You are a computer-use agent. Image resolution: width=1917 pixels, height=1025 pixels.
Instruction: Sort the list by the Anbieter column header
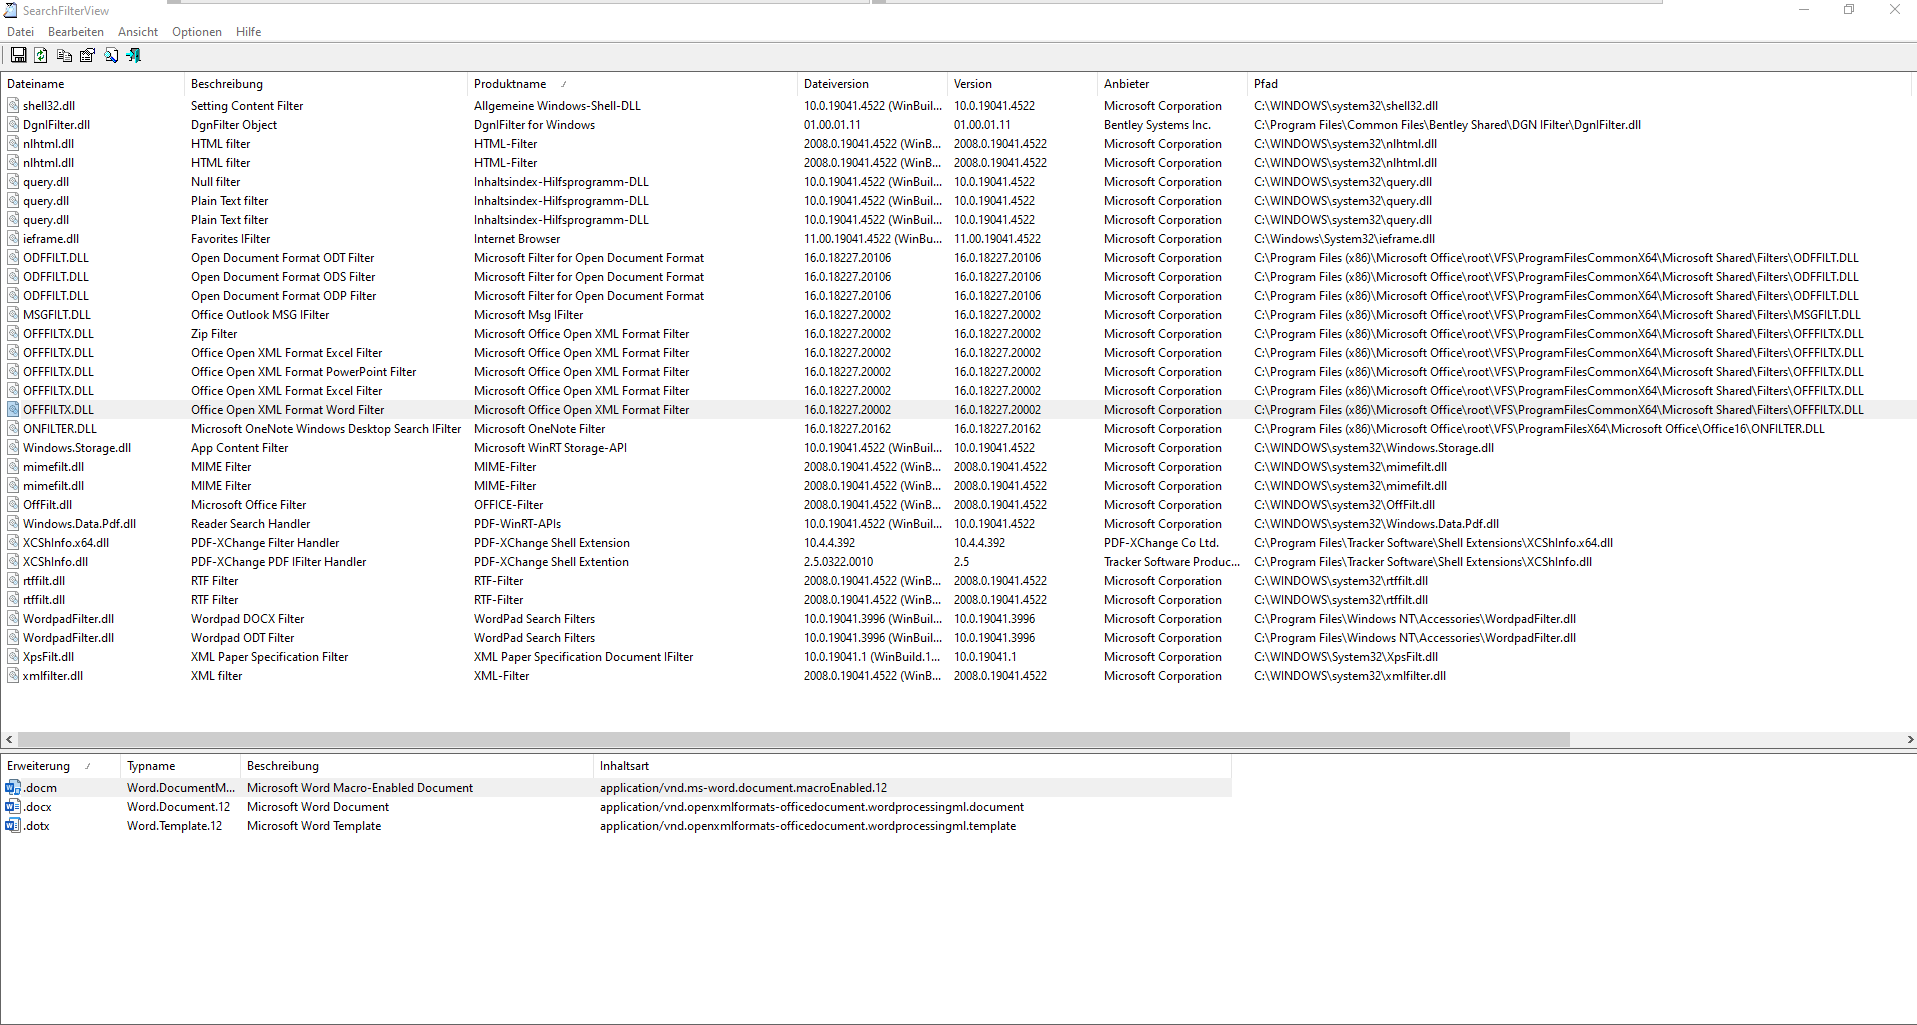pos(1126,84)
